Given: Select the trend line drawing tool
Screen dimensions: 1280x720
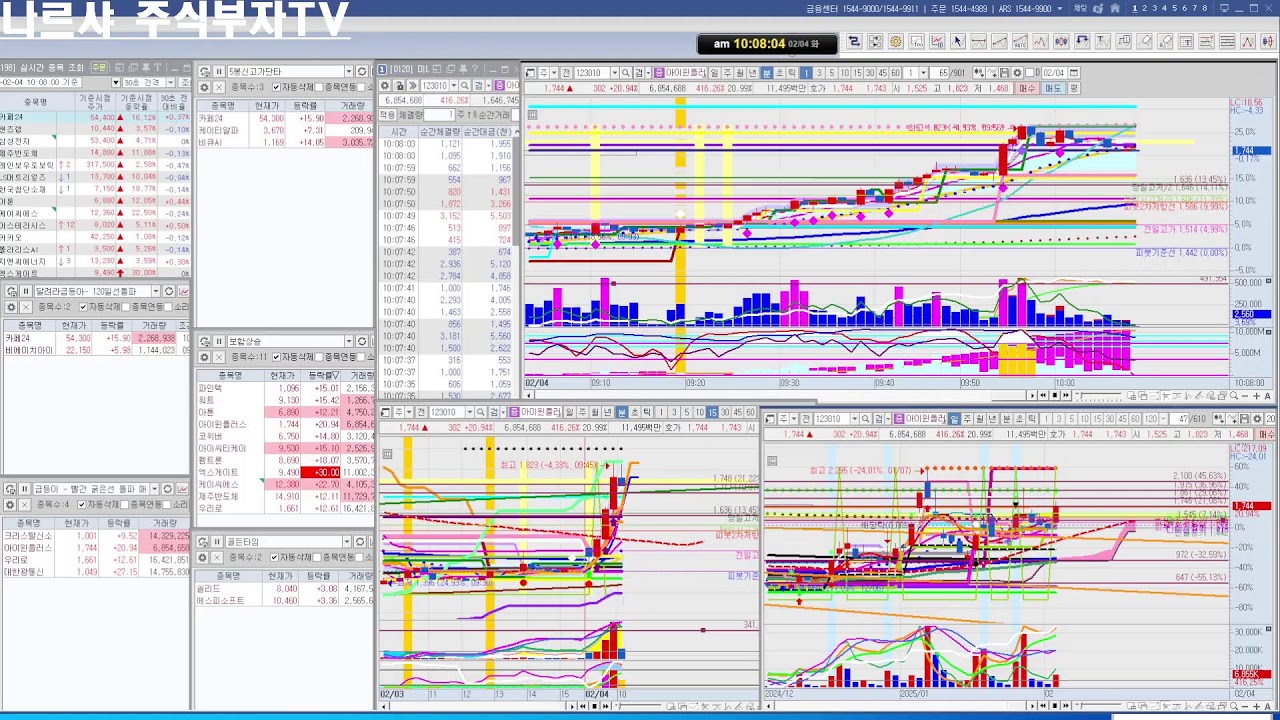Looking at the screenshot, I should click(x=1000, y=41).
